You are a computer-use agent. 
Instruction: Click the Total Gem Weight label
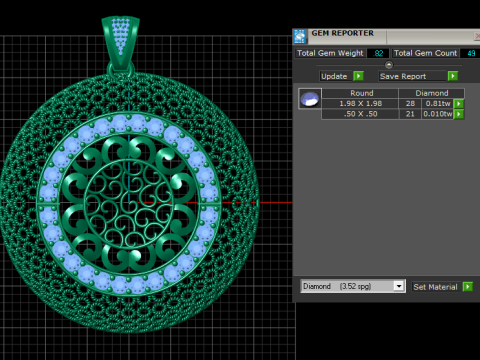click(330, 53)
